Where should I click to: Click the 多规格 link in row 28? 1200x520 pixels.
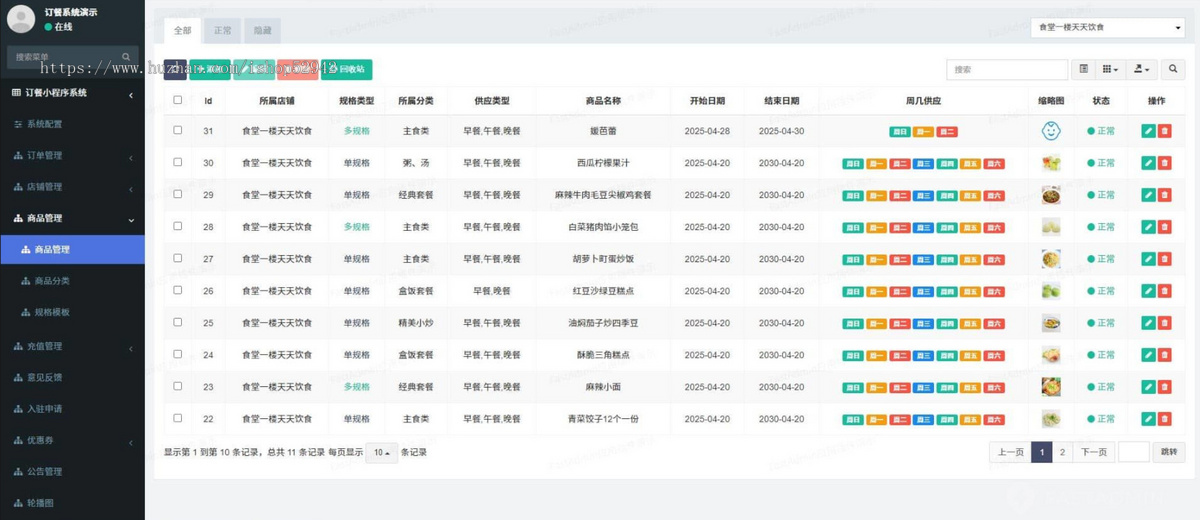[x=357, y=227]
